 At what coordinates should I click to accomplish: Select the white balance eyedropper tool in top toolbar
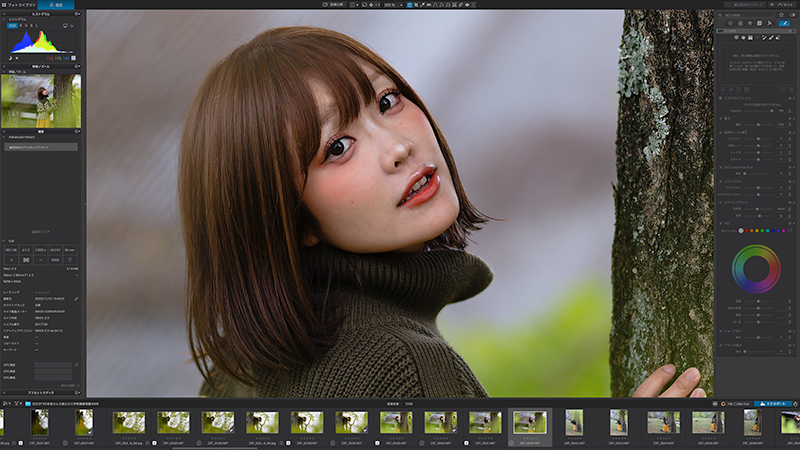pos(423,5)
